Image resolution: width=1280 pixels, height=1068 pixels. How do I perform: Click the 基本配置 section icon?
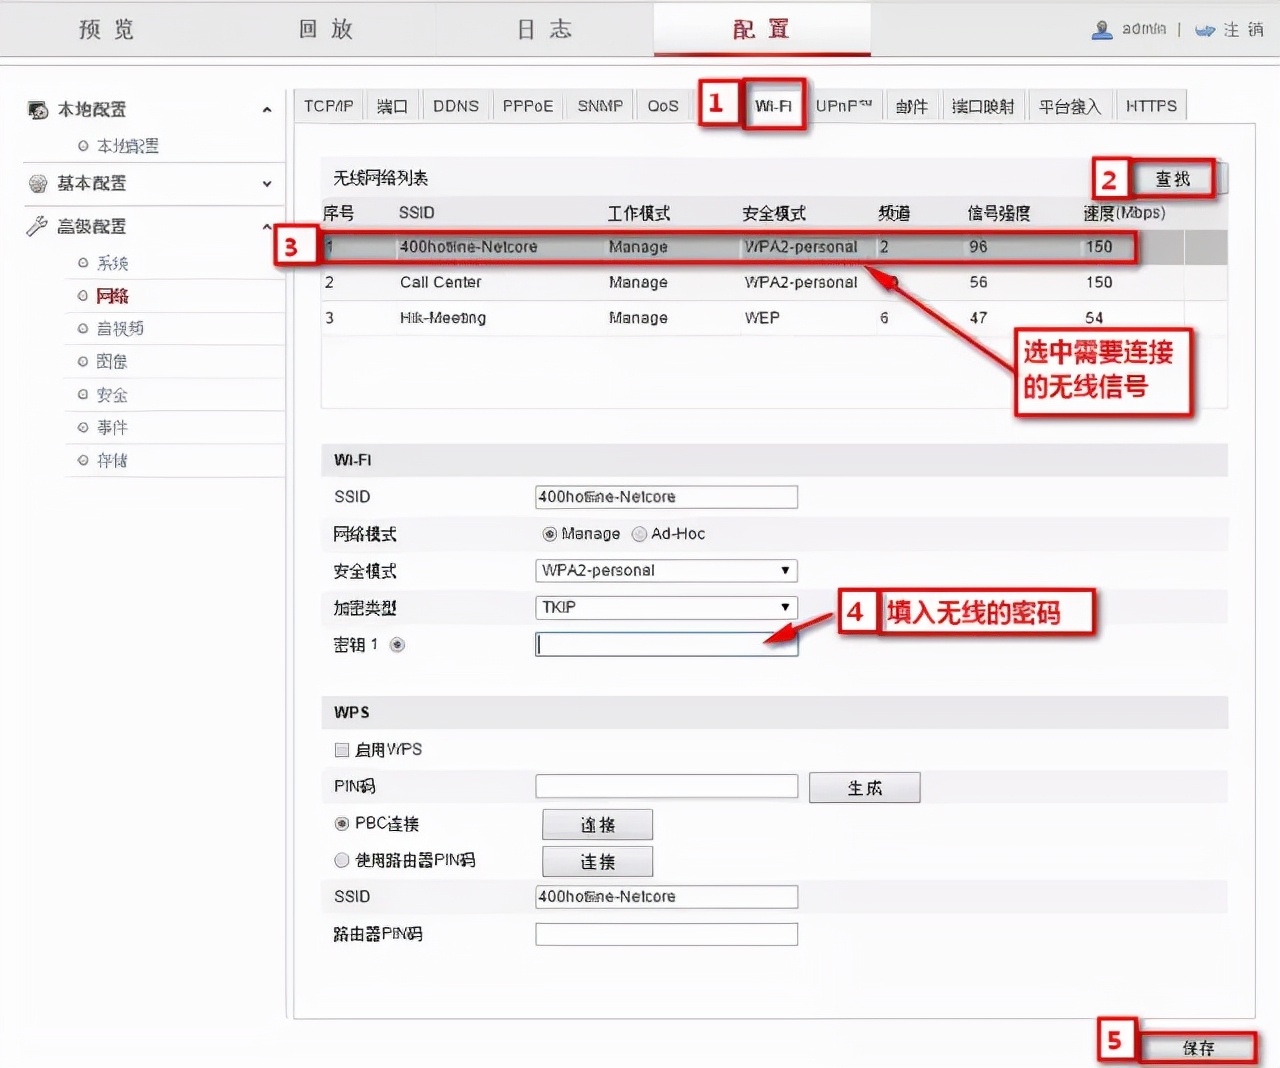coord(37,184)
